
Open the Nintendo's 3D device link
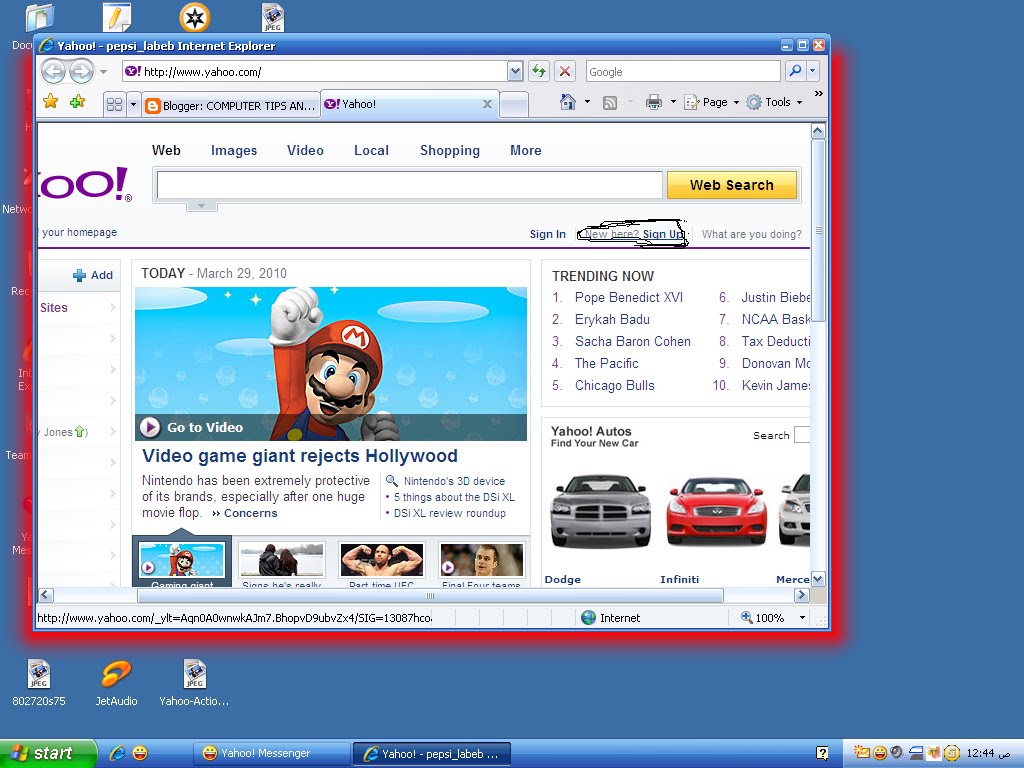tap(454, 481)
